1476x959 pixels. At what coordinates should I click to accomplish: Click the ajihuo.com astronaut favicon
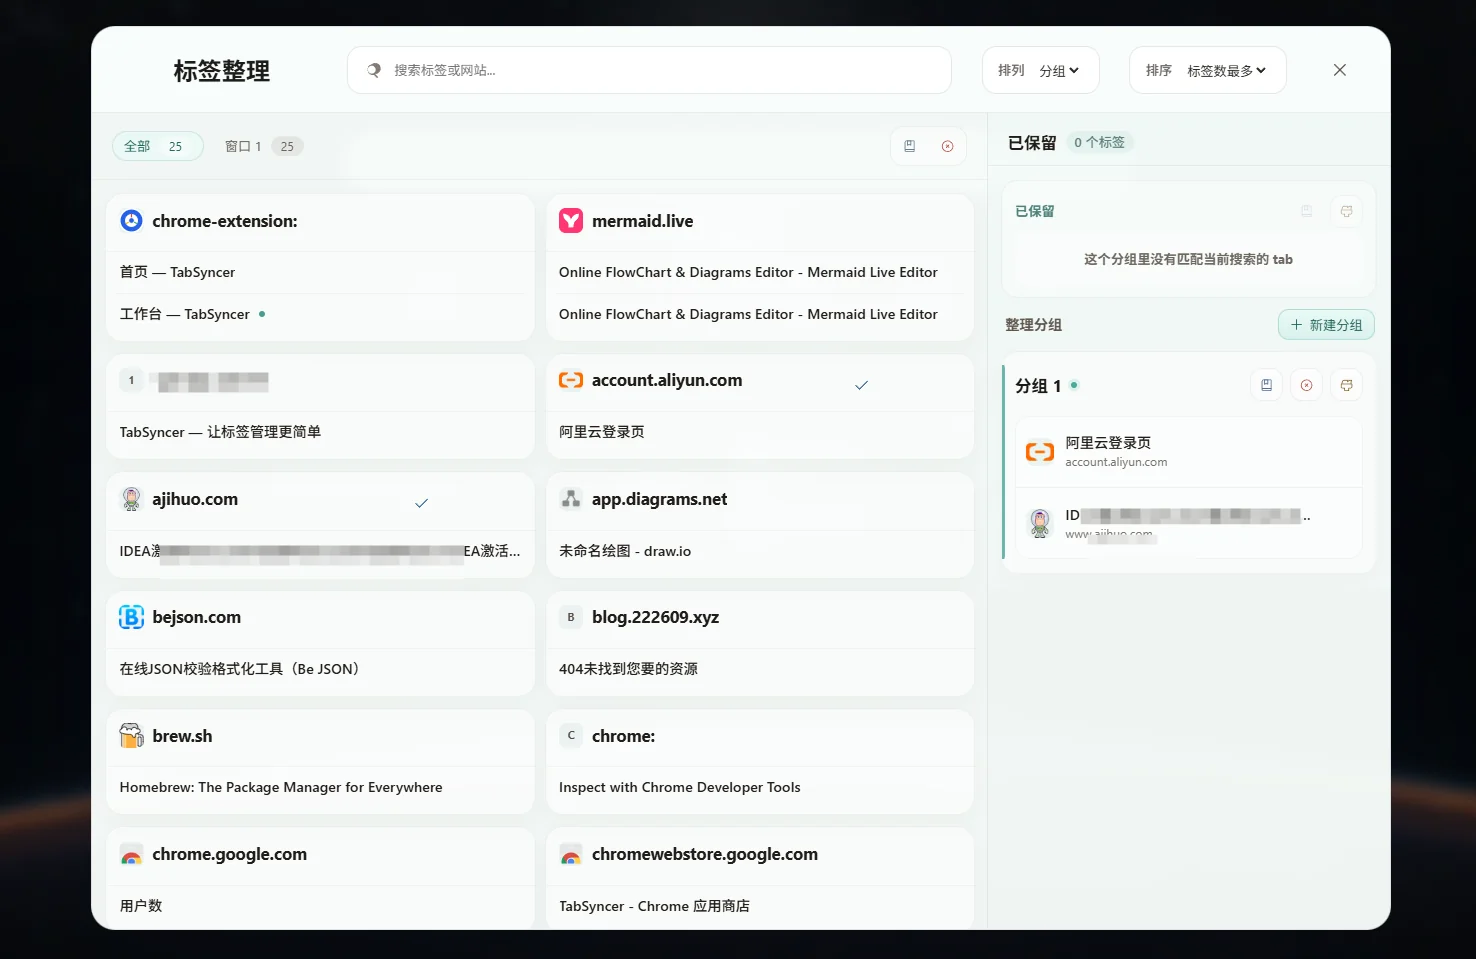click(131, 499)
